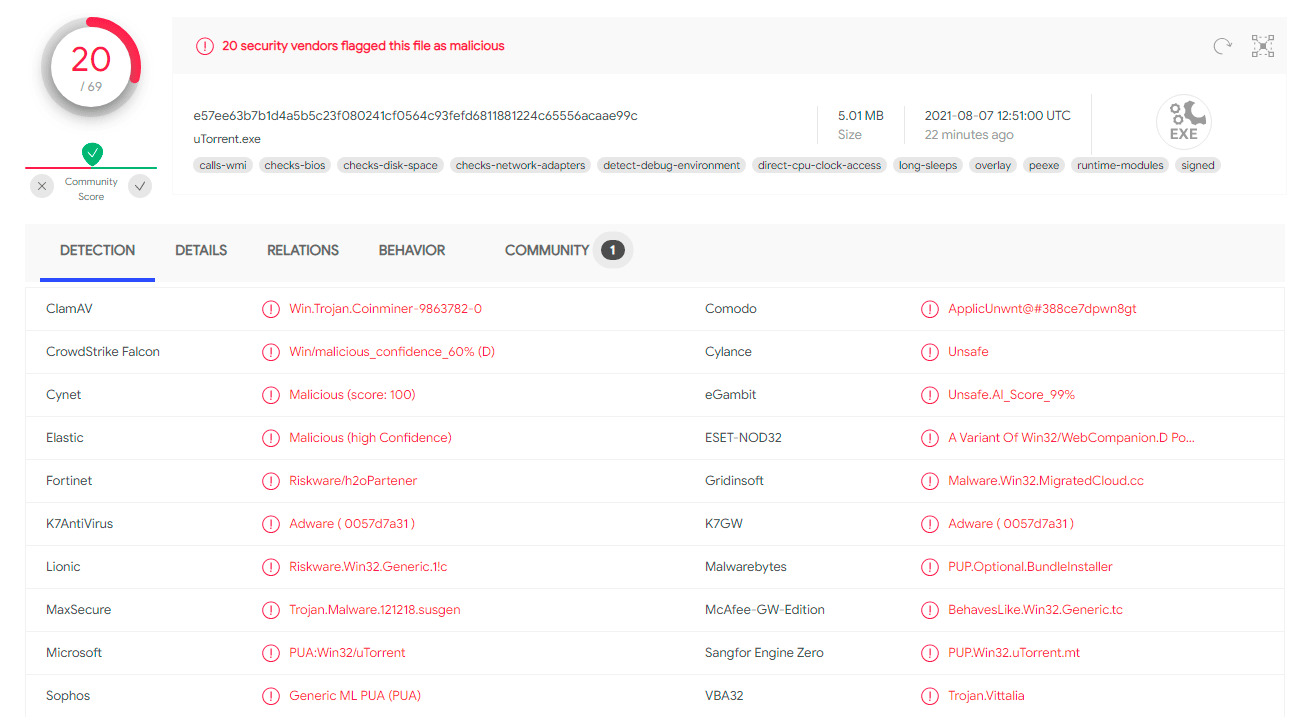Click warning icon beside Cynet result

[x=270, y=395]
